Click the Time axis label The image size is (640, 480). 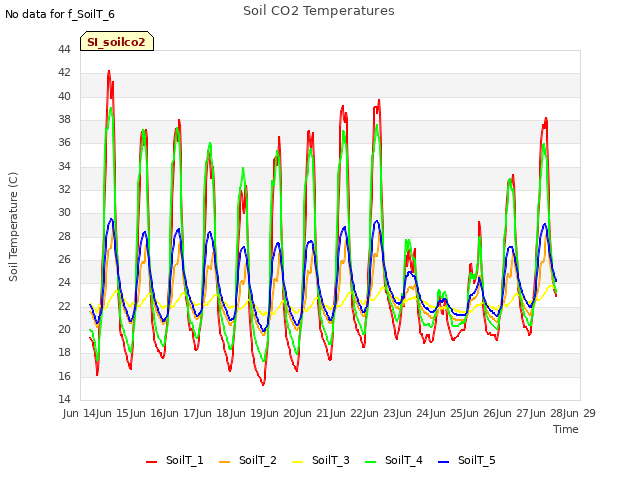click(566, 429)
